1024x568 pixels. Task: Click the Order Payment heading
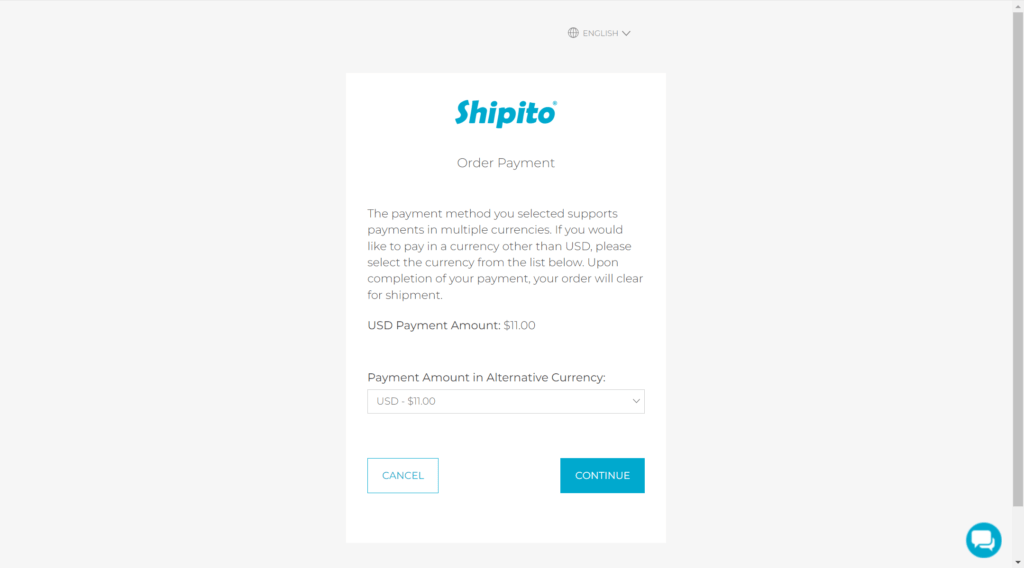(505, 163)
